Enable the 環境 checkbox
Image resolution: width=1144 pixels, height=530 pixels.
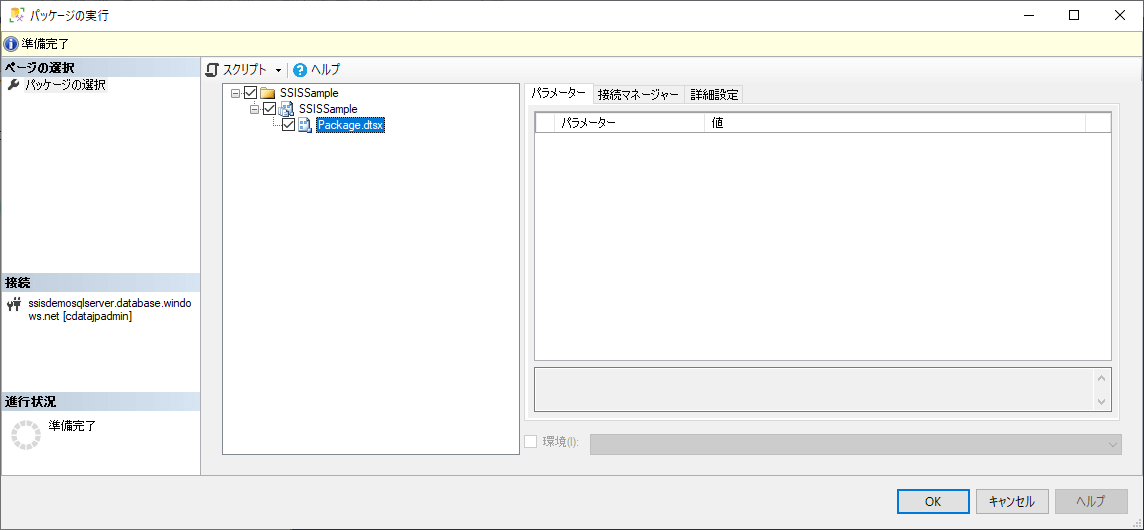click(530, 442)
